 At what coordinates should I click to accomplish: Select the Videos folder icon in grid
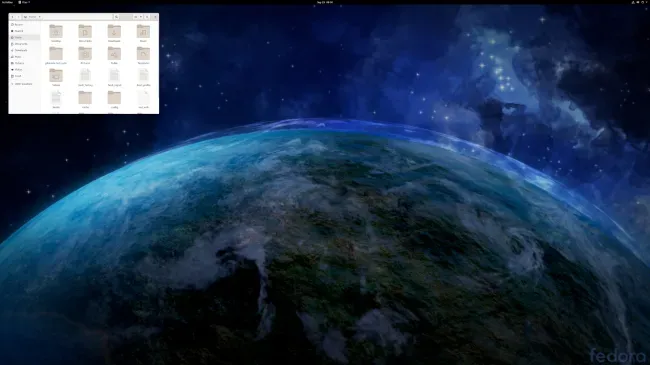point(56,75)
